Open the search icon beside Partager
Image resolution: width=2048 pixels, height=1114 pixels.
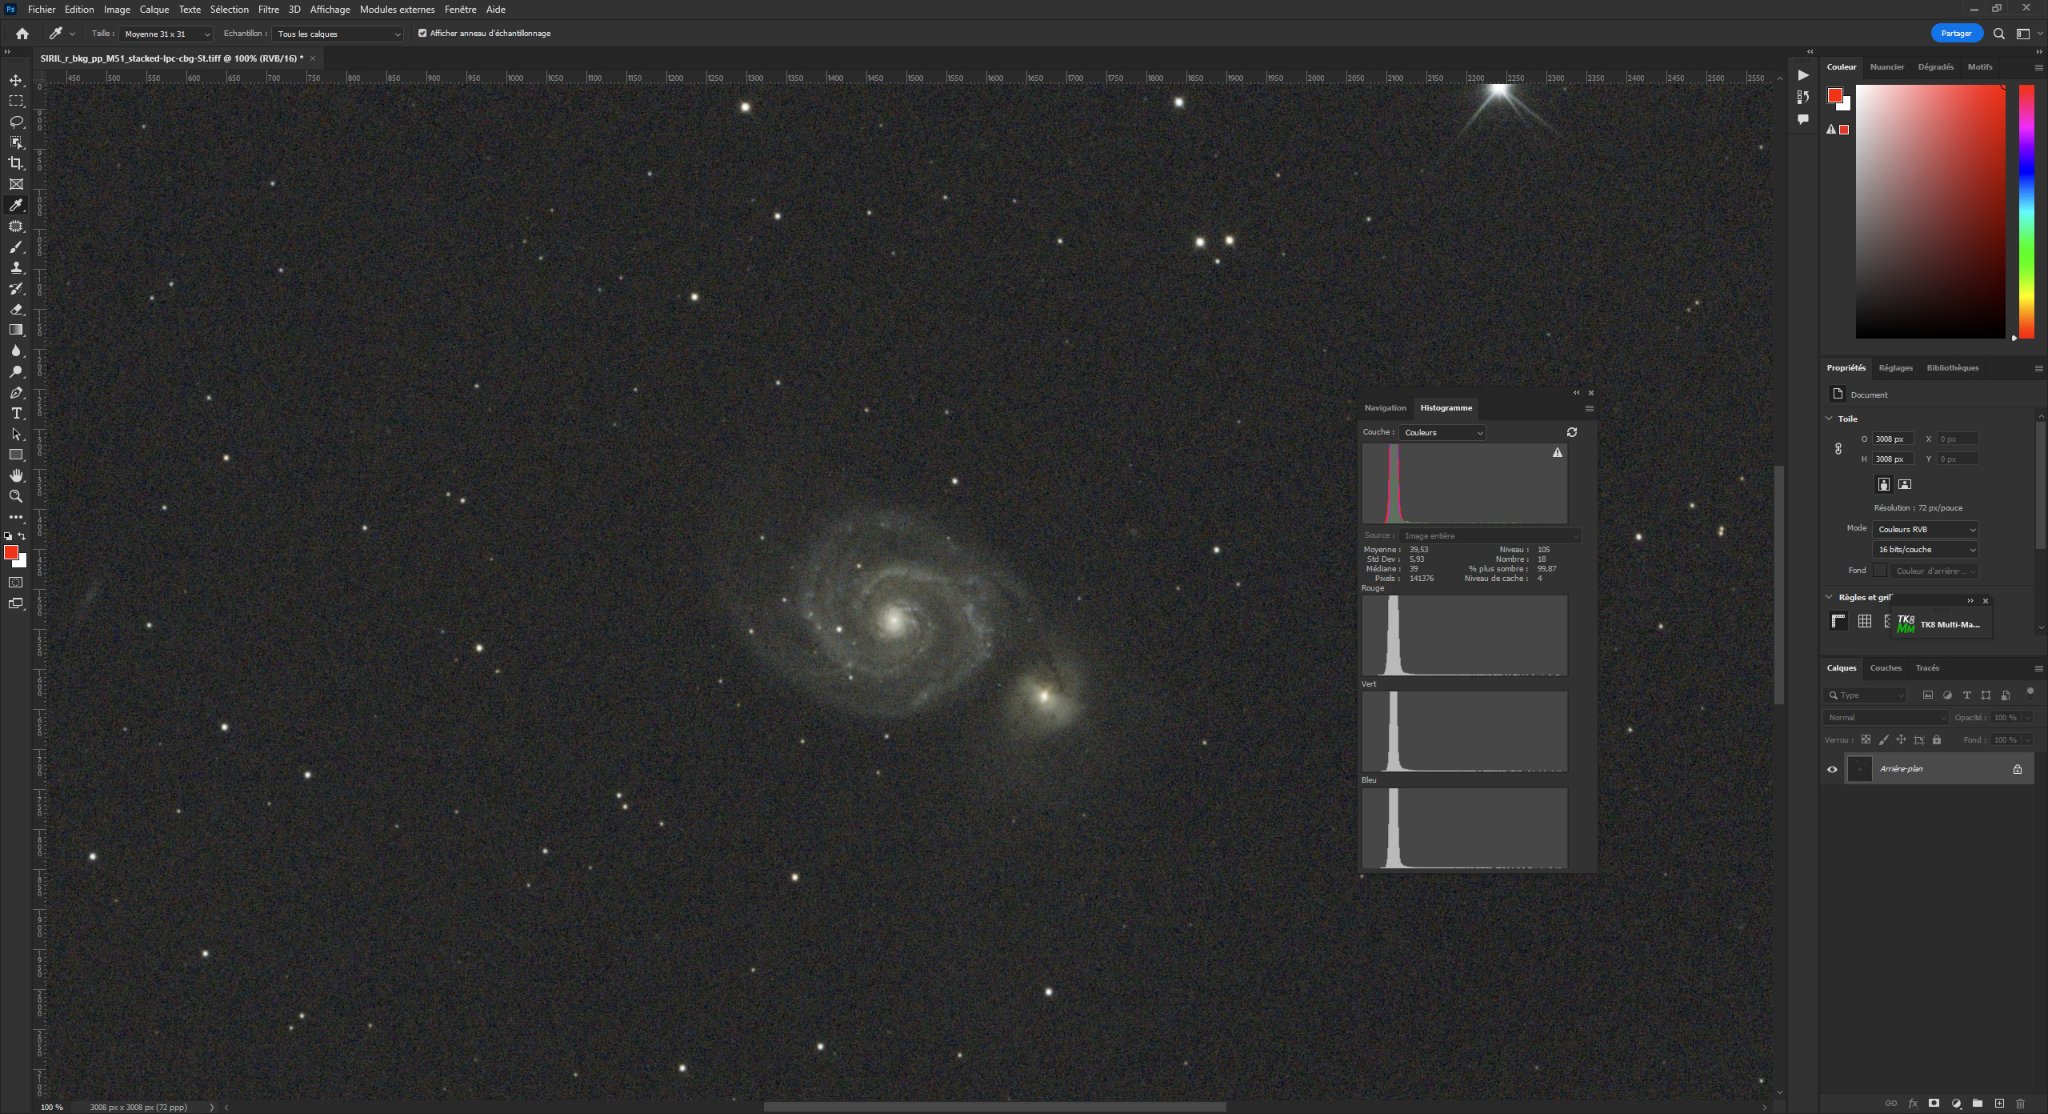[1999, 33]
